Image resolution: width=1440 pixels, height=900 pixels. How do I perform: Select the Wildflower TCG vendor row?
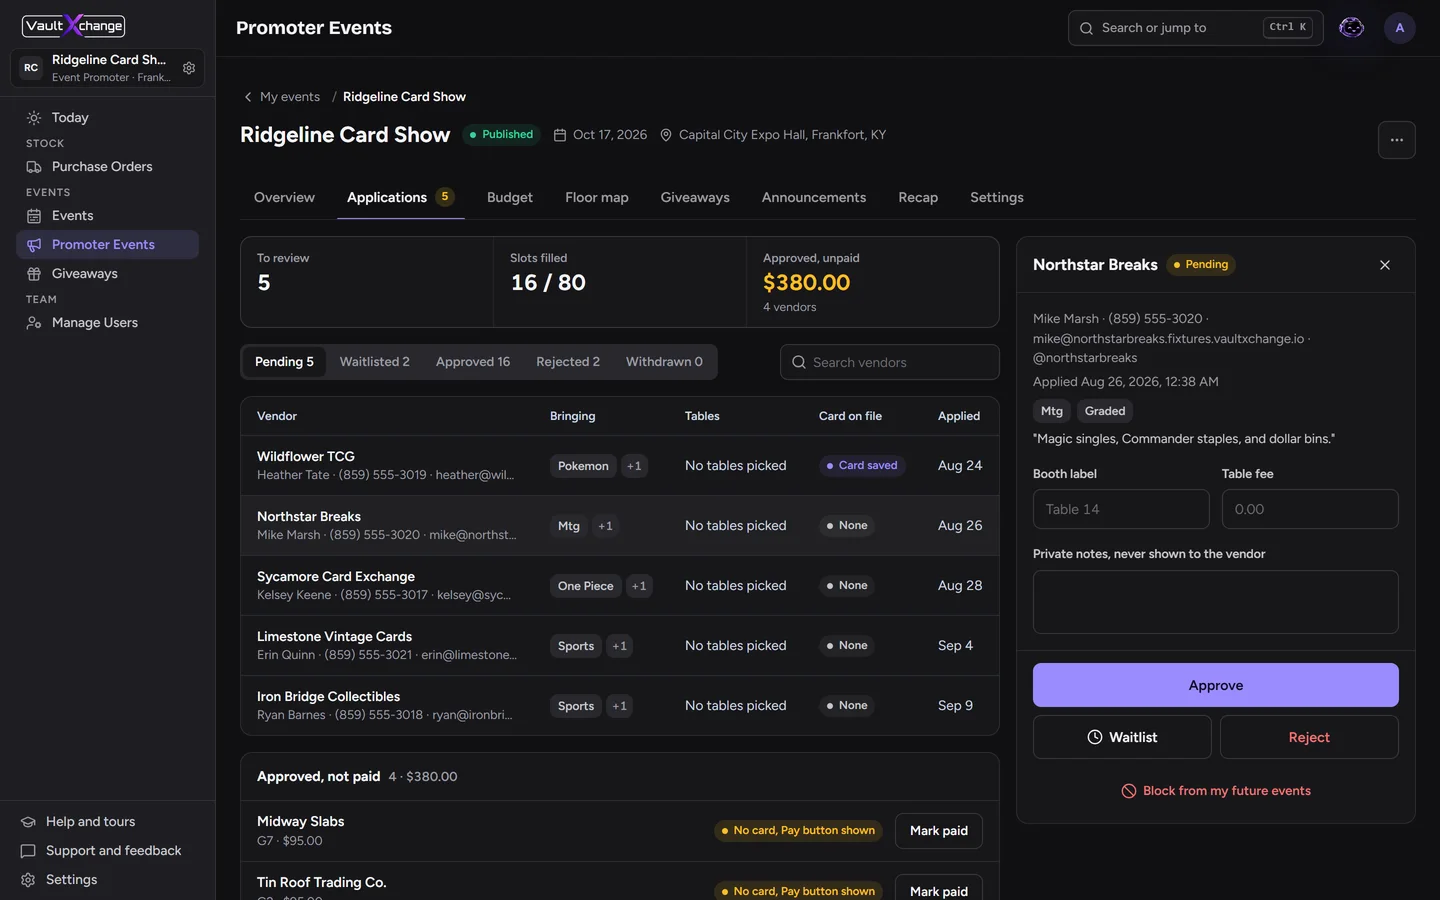point(619,465)
